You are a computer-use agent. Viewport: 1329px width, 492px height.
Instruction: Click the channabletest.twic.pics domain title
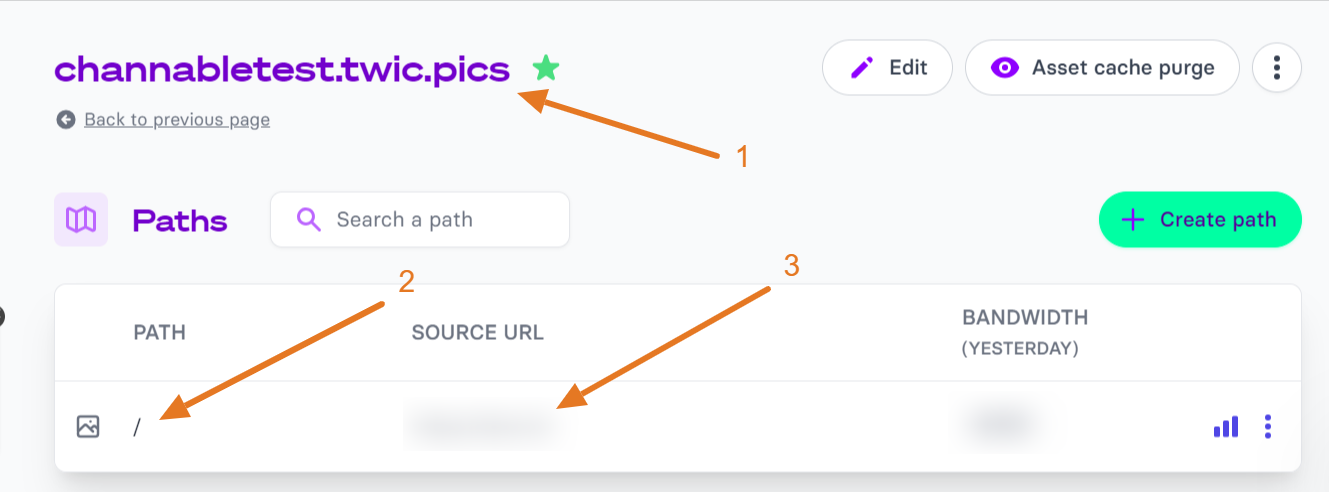tap(282, 69)
